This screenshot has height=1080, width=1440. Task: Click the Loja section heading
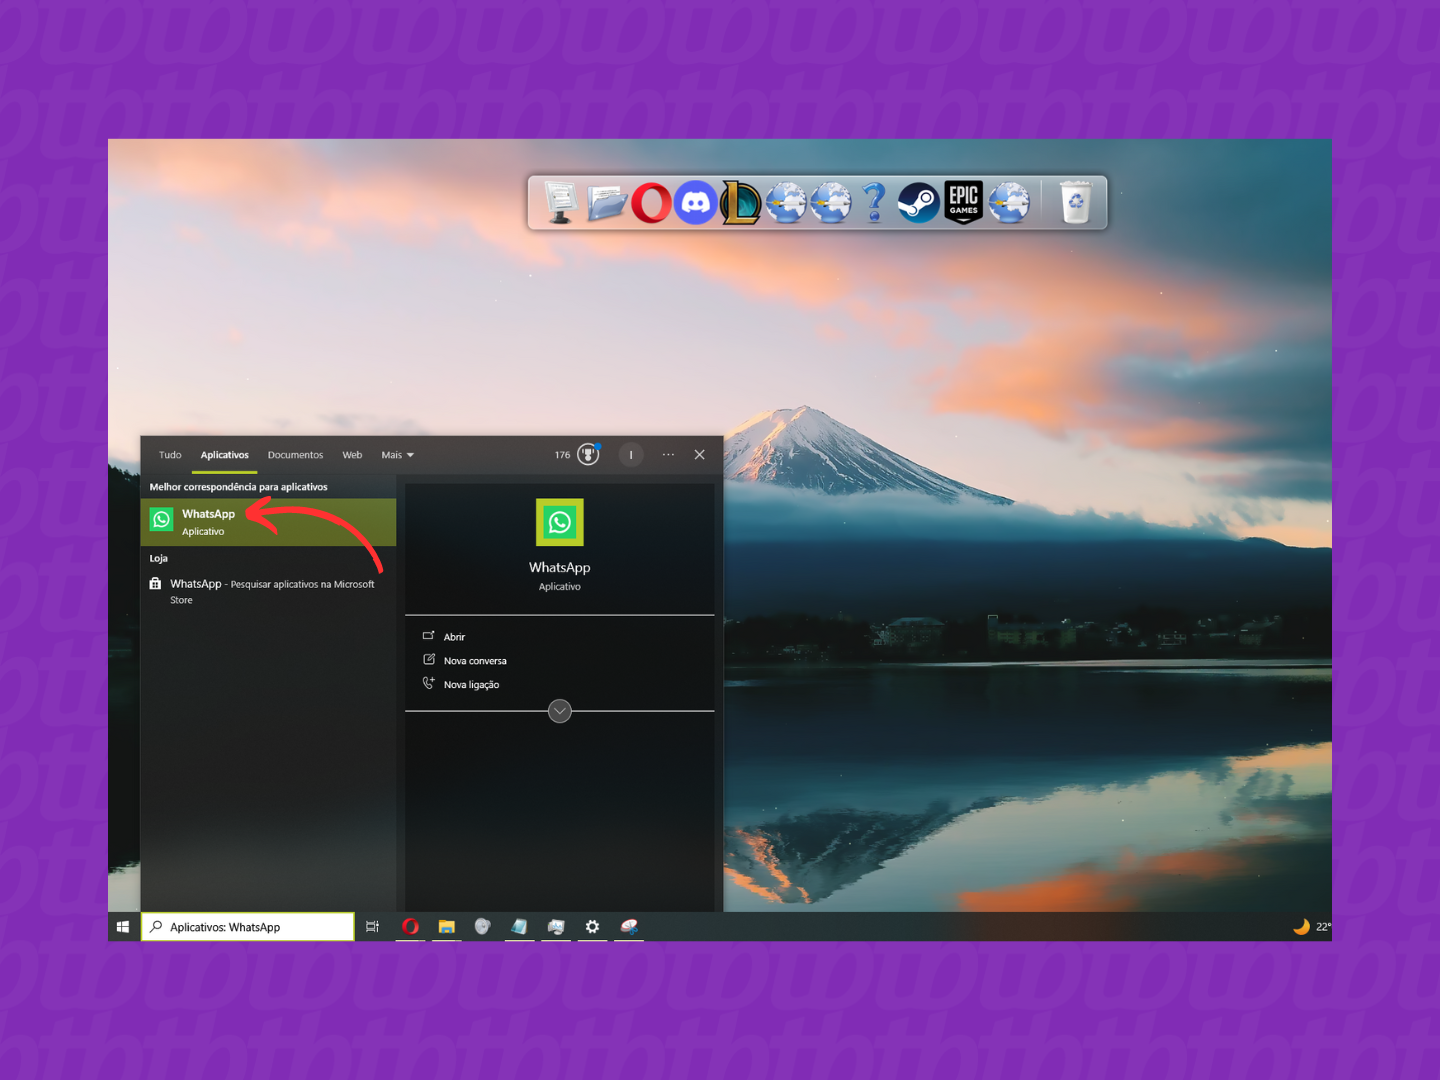coord(159,558)
